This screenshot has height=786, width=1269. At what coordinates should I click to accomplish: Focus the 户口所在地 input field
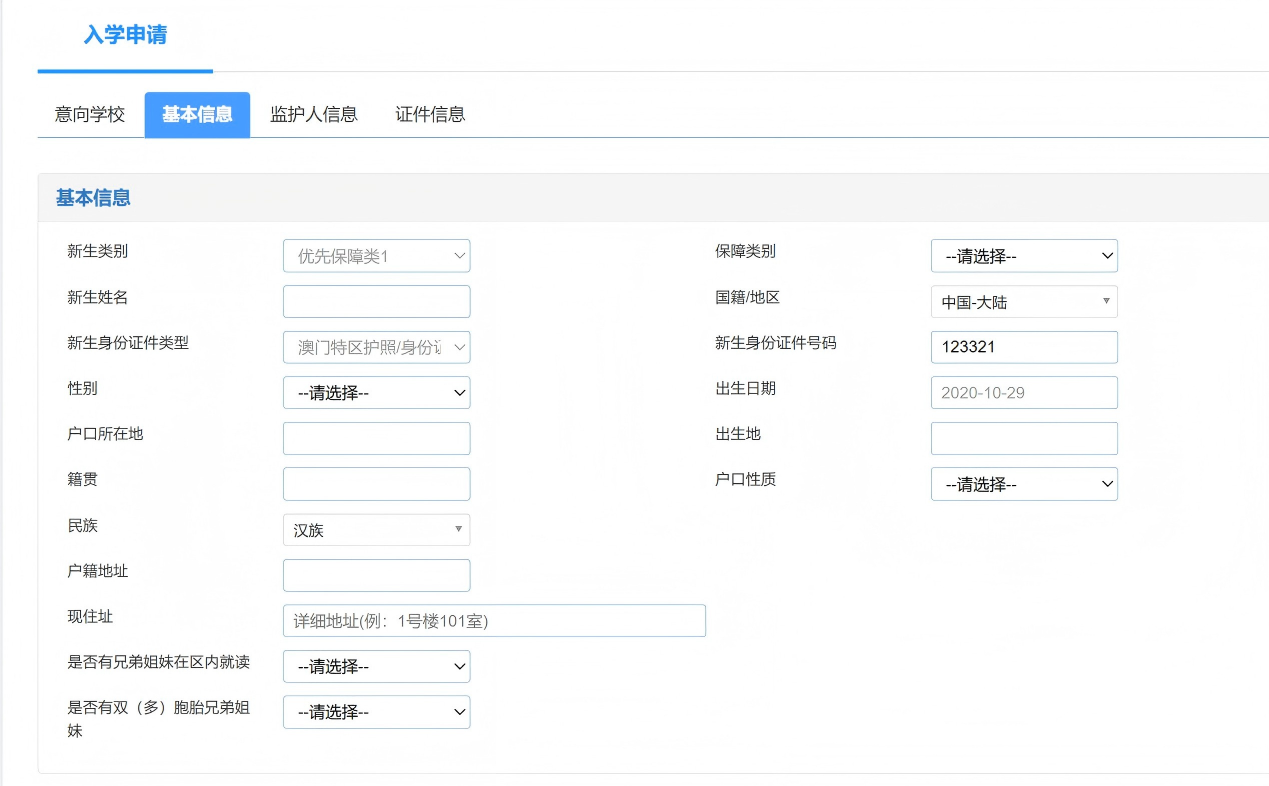pyautogui.click(x=376, y=438)
